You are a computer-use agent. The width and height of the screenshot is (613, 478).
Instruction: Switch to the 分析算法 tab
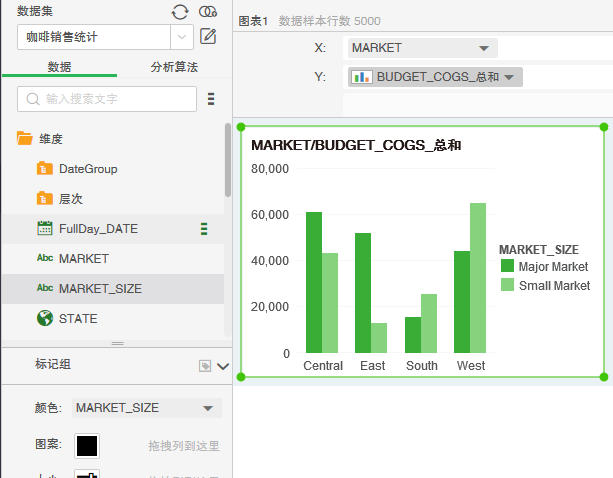[x=174, y=67]
